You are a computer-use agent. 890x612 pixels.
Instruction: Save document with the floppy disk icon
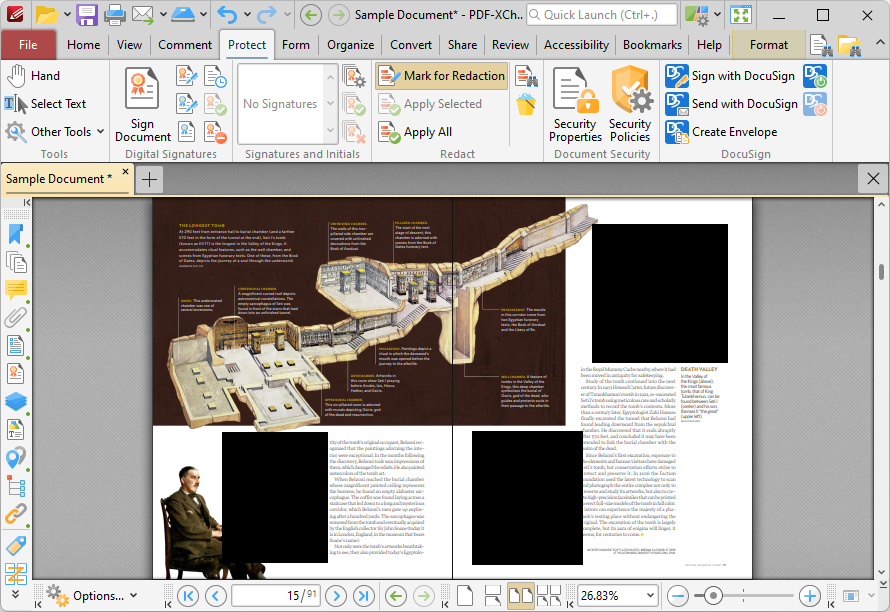[x=87, y=15]
